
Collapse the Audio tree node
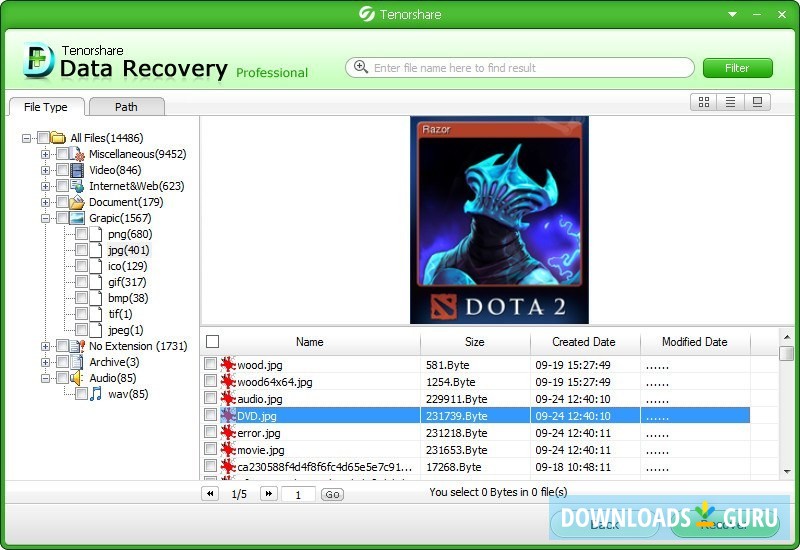(45, 379)
